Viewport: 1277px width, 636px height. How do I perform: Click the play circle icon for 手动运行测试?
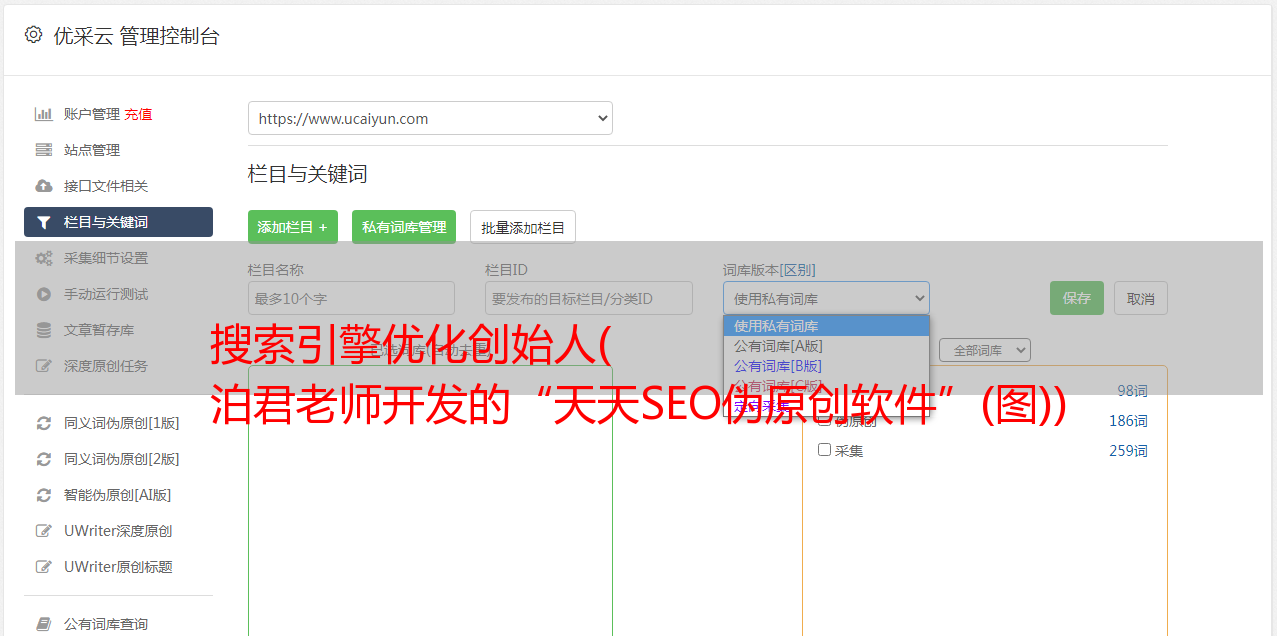pyautogui.click(x=44, y=294)
